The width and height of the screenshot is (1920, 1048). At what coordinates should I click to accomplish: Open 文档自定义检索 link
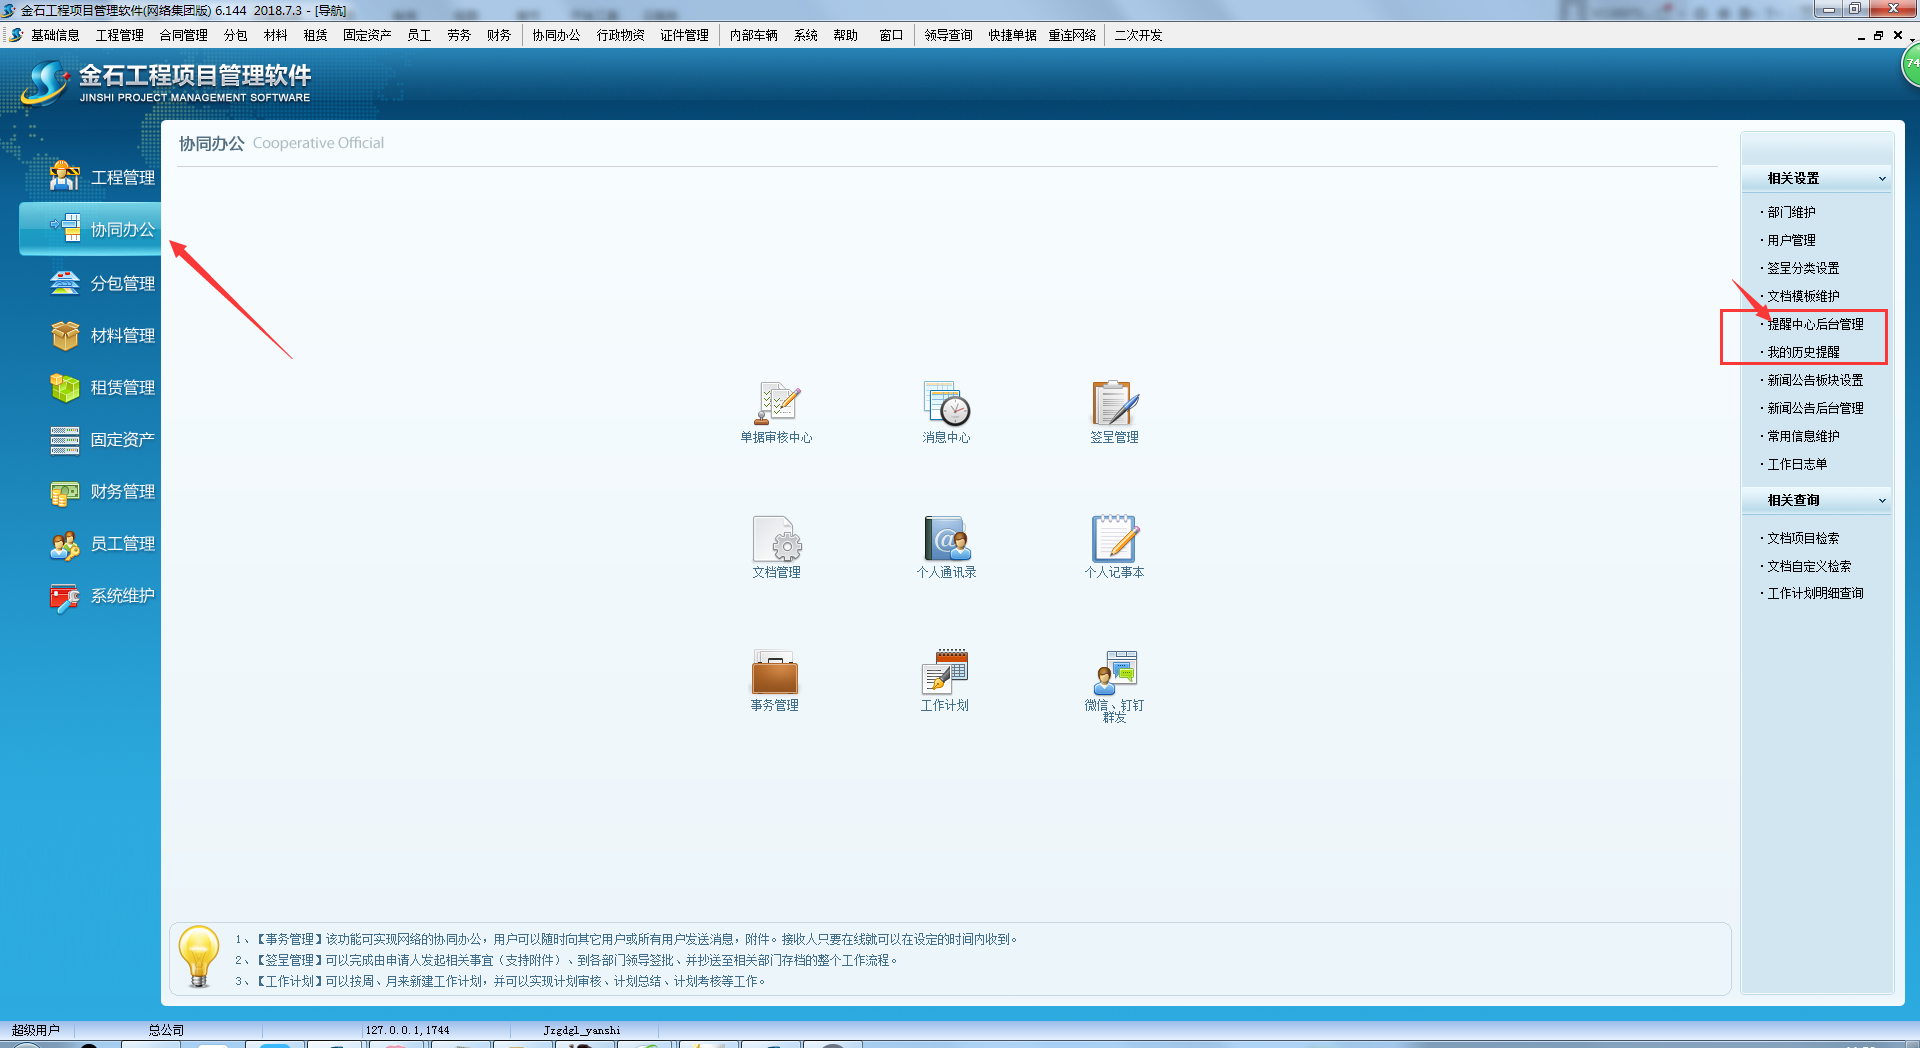[1810, 566]
